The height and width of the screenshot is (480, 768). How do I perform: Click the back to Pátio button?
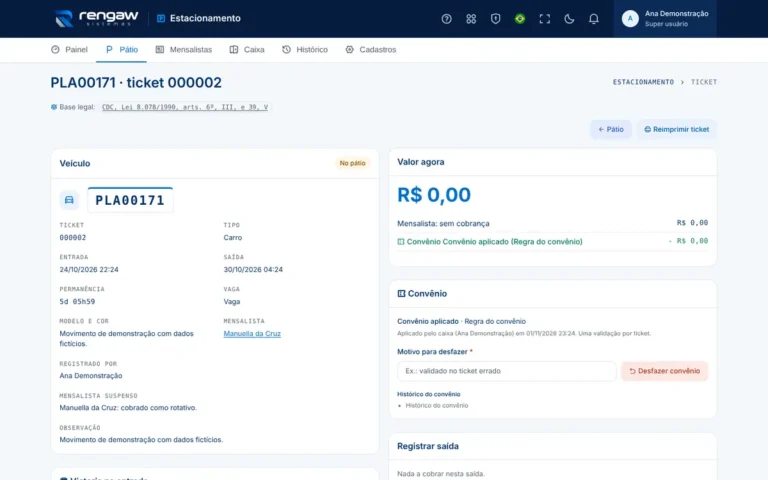610,129
